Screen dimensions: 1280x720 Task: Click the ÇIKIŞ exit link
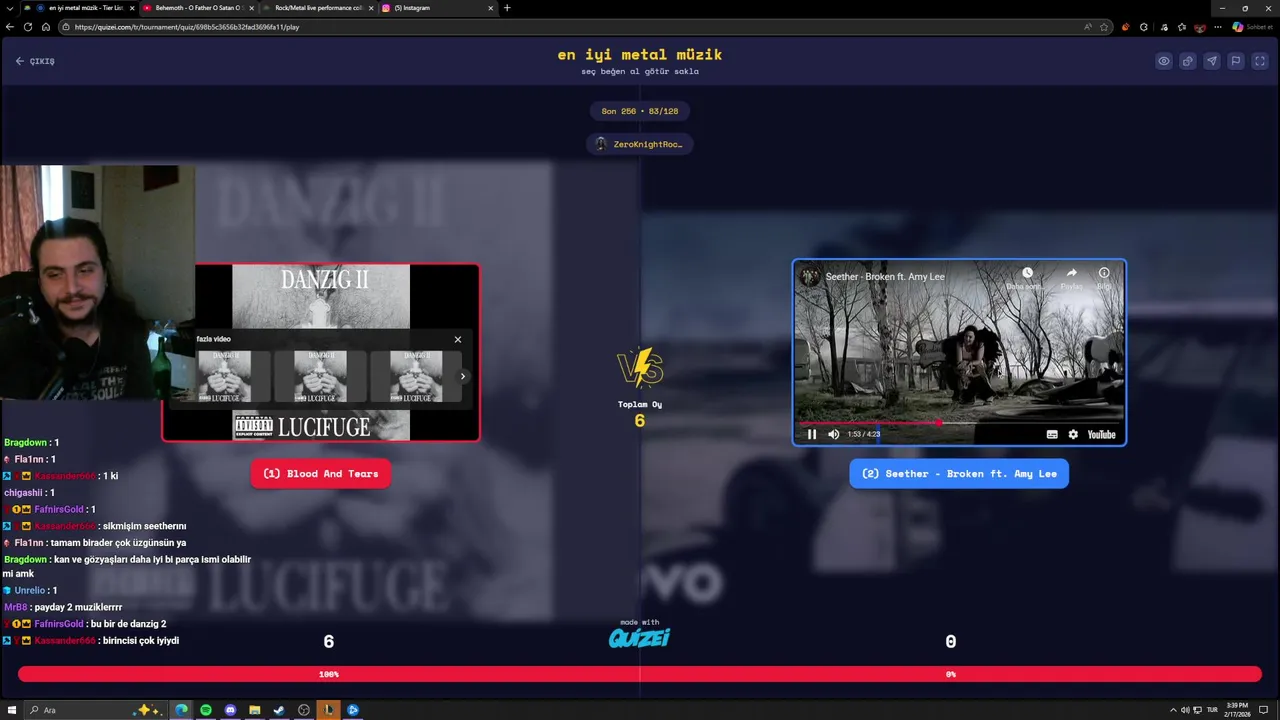click(x=35, y=61)
